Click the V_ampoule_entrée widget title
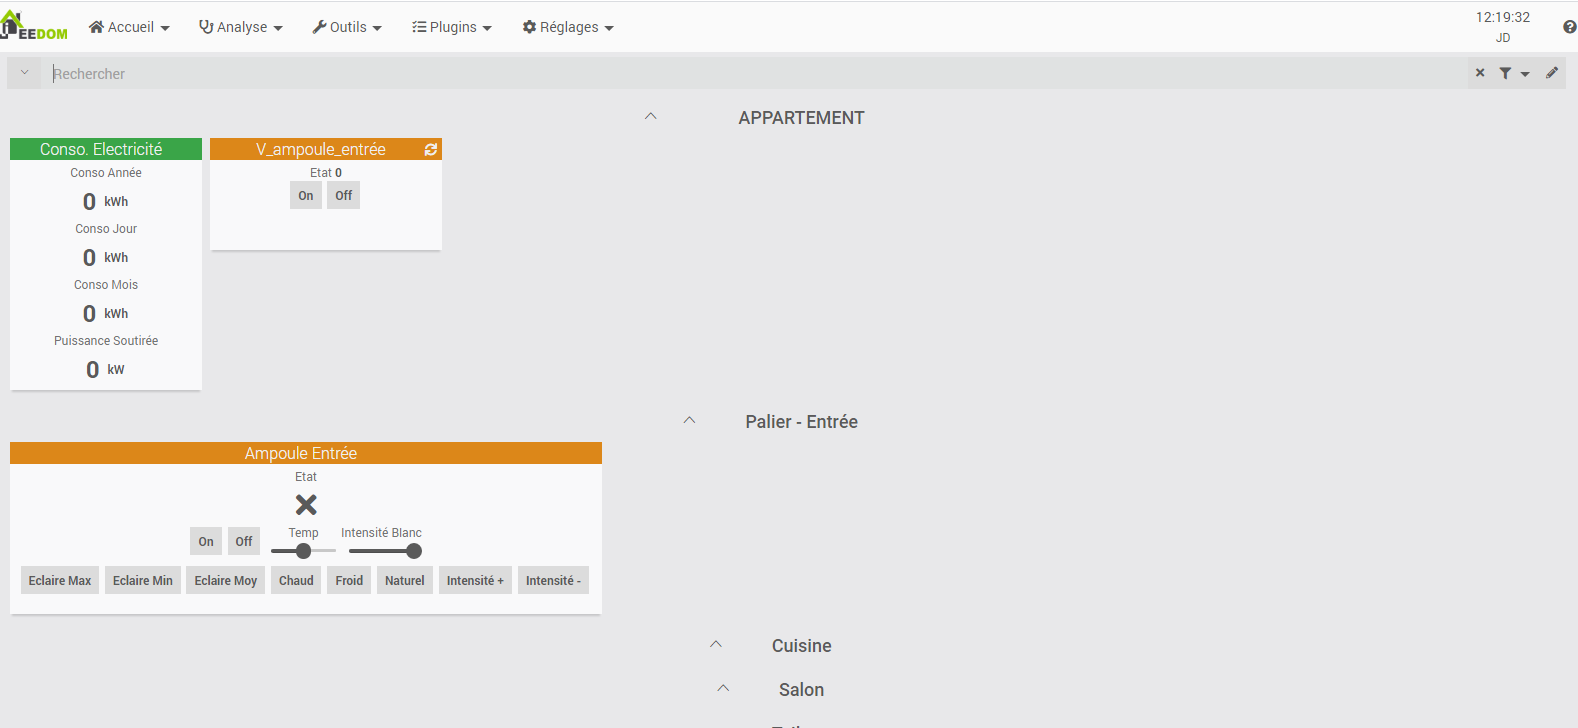The height and width of the screenshot is (728, 1578). (321, 149)
